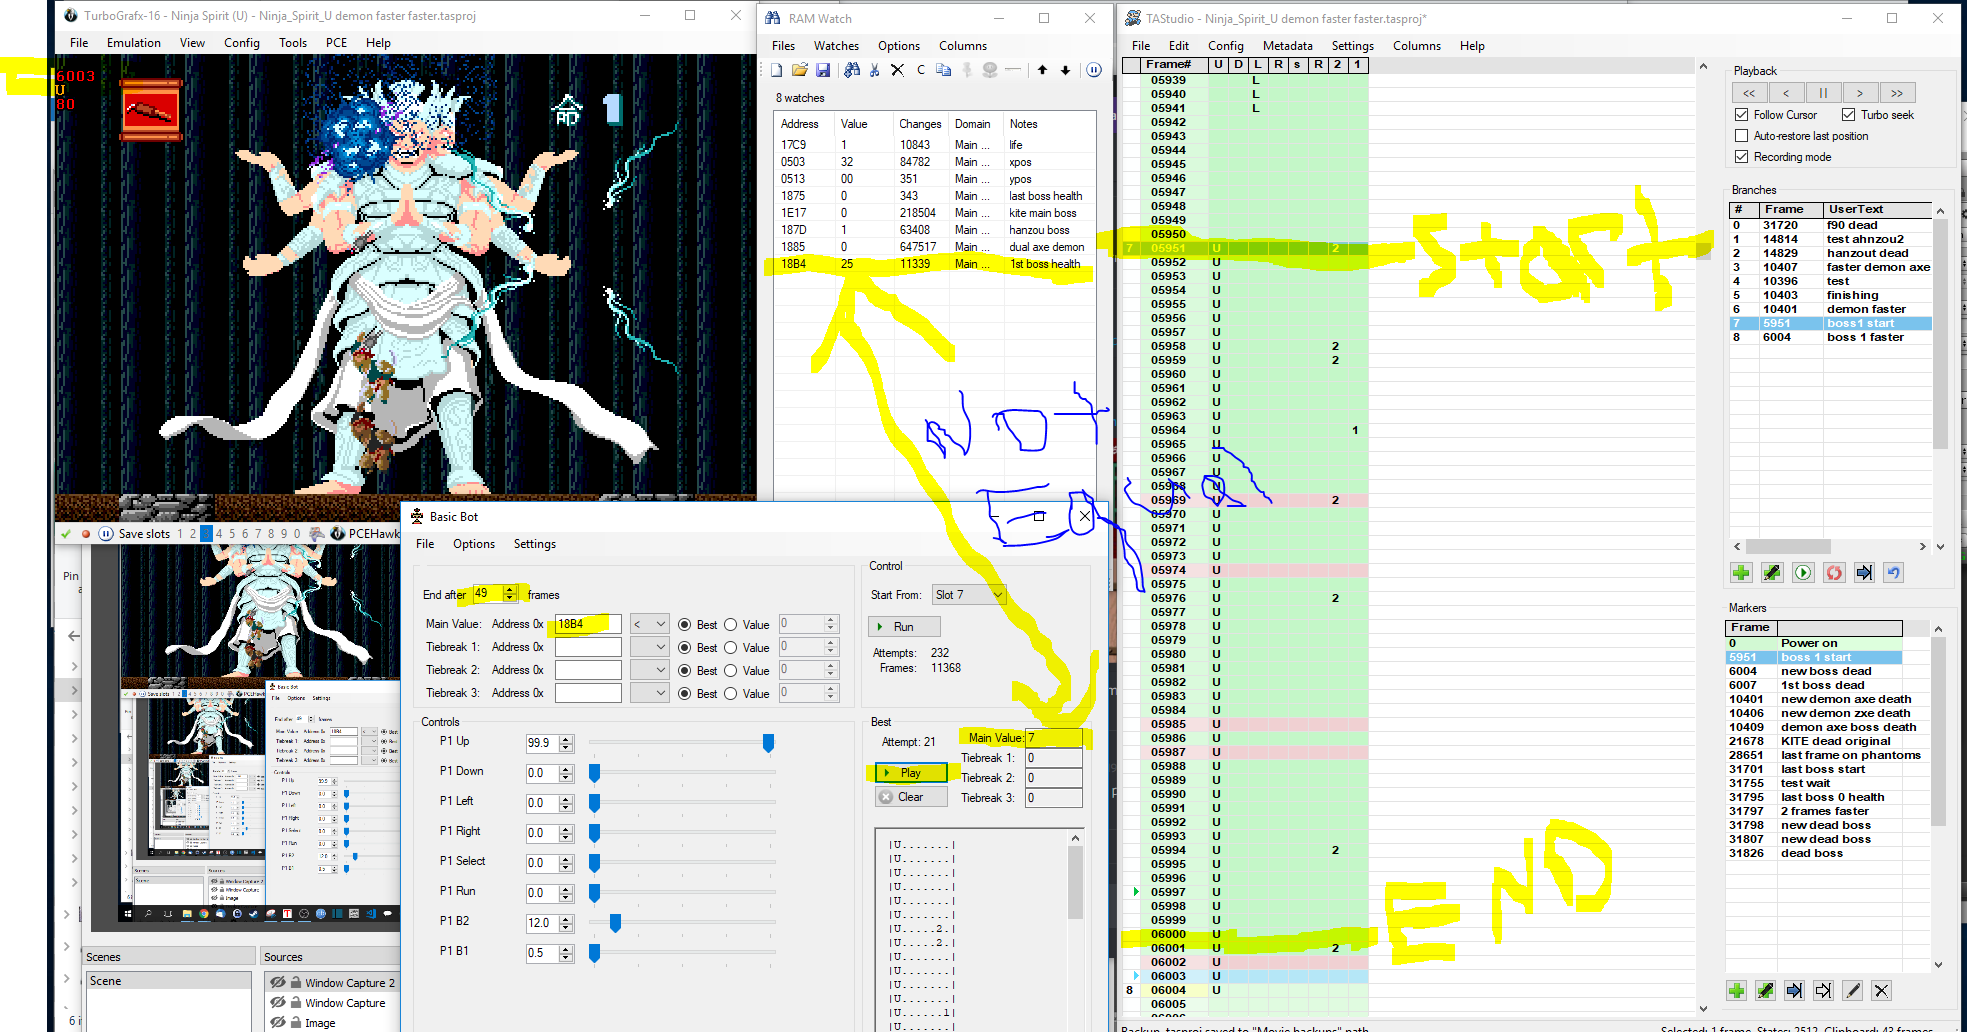Viewport: 1967px width, 1032px height.
Task: Add a new branch with green plus
Action: pyautogui.click(x=1741, y=573)
